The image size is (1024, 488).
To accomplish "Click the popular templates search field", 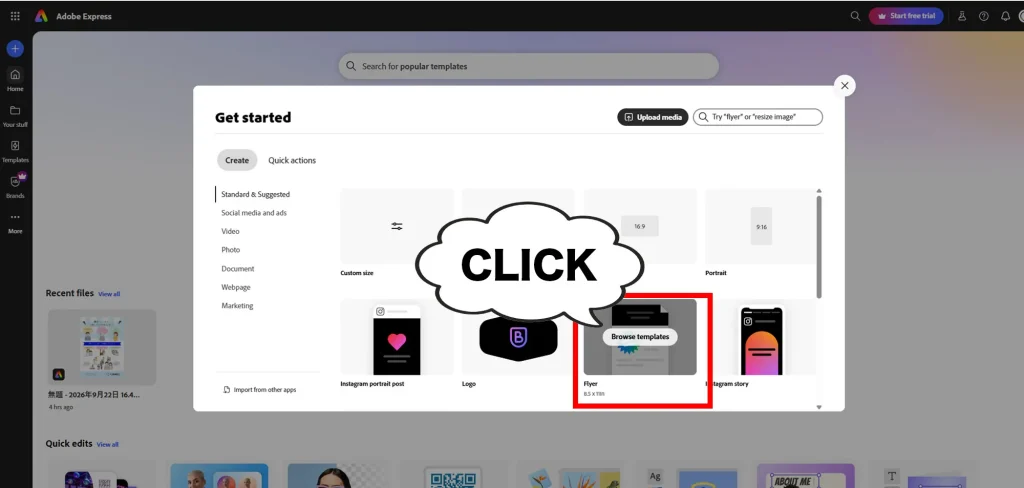I will 528,66.
